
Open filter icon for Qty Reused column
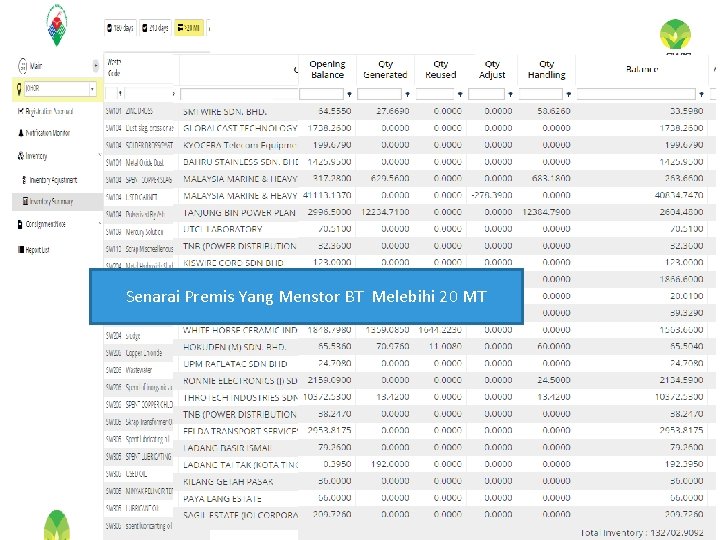click(x=460, y=94)
